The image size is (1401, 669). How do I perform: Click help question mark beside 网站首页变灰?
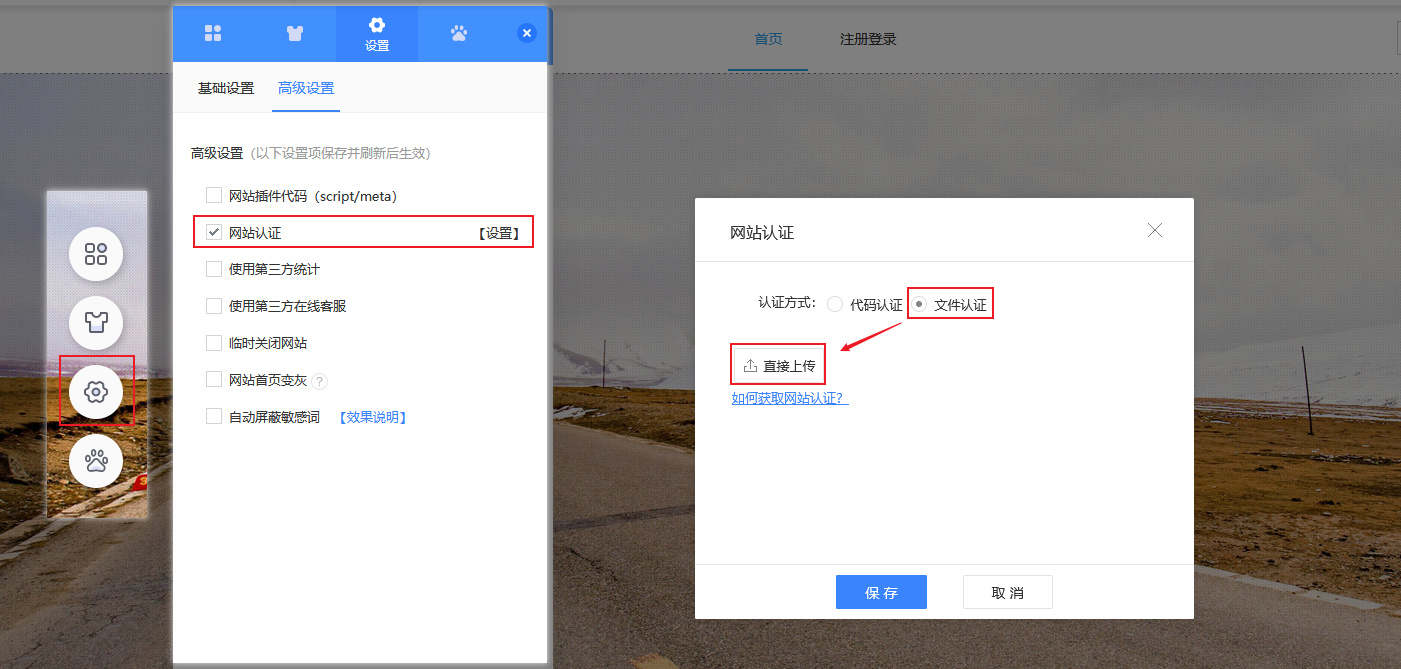pos(320,381)
